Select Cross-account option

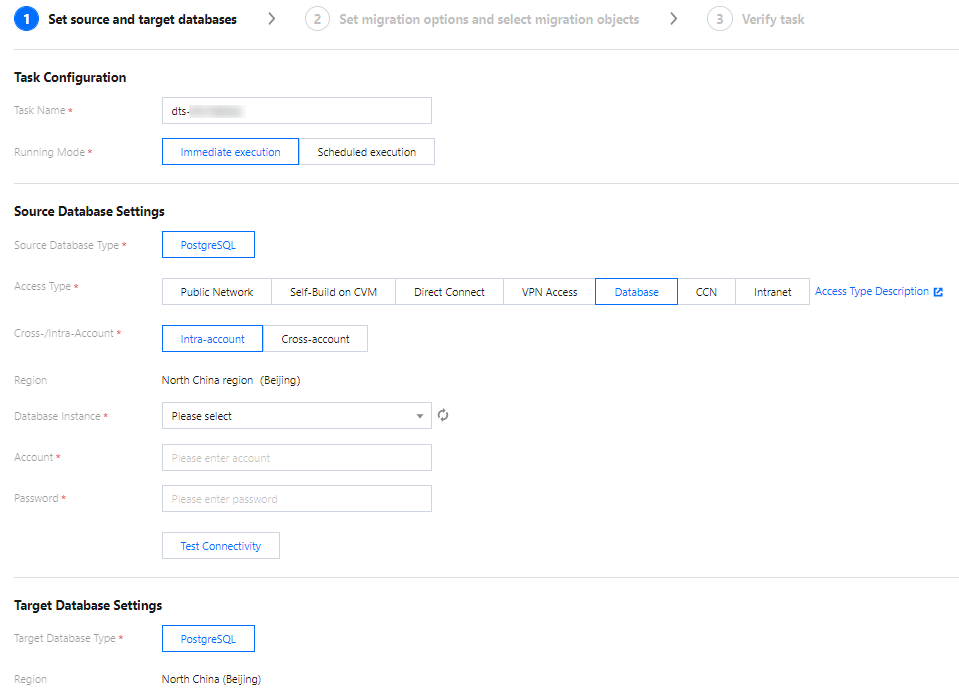315,339
